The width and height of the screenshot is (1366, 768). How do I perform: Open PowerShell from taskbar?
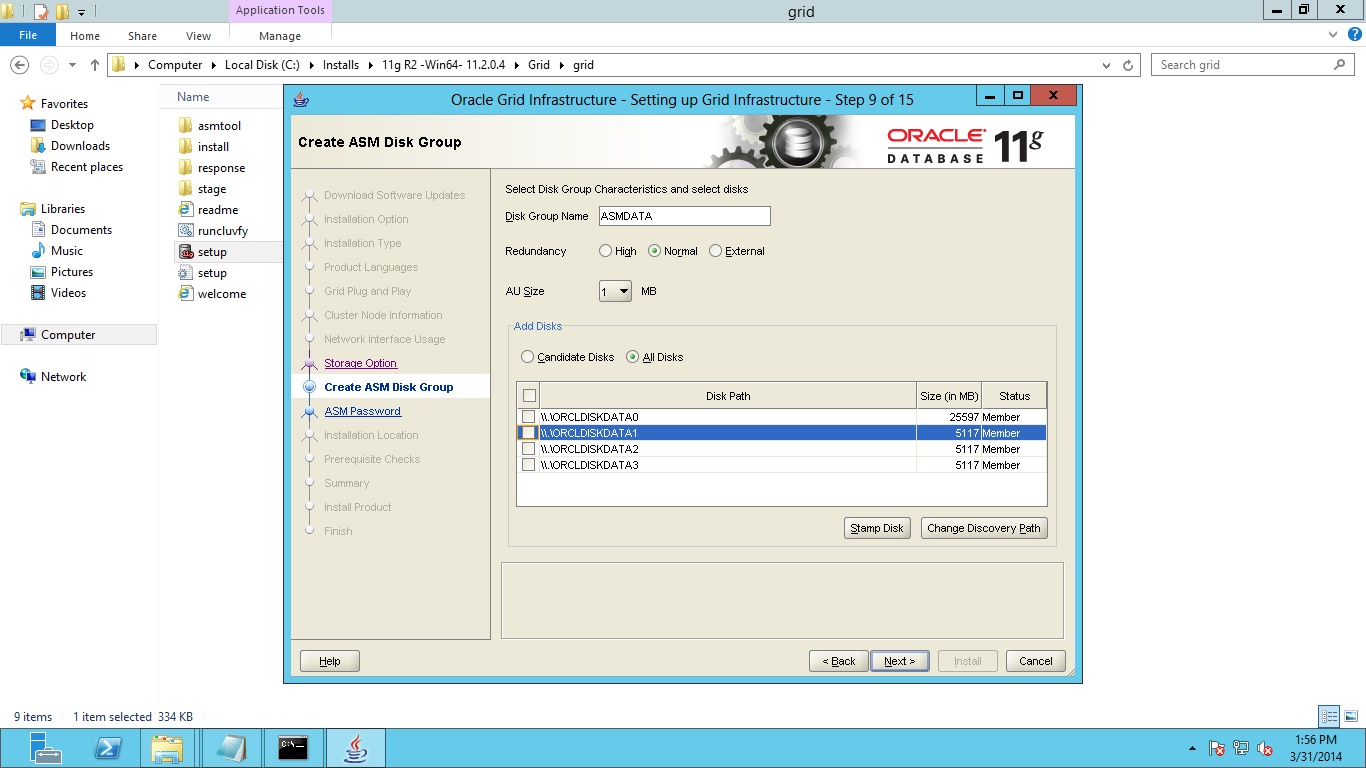click(x=107, y=748)
